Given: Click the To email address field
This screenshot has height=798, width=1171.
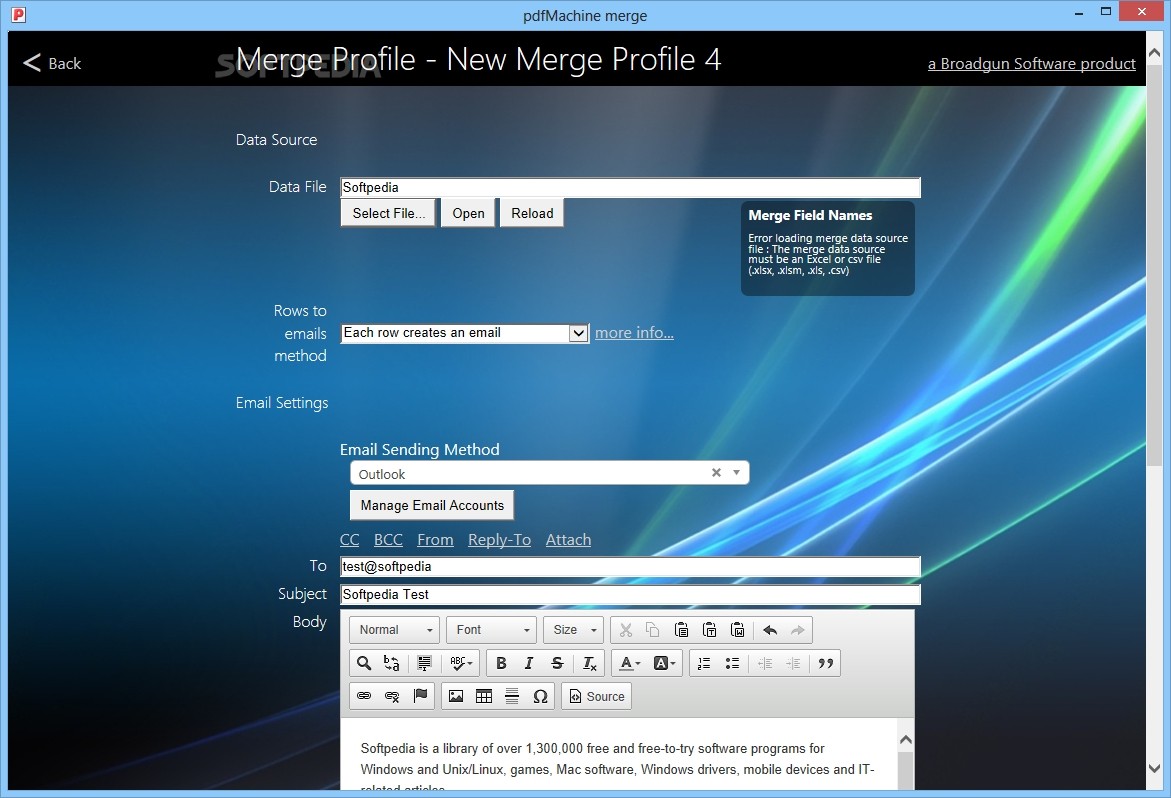Looking at the screenshot, I should pyautogui.click(x=630, y=567).
